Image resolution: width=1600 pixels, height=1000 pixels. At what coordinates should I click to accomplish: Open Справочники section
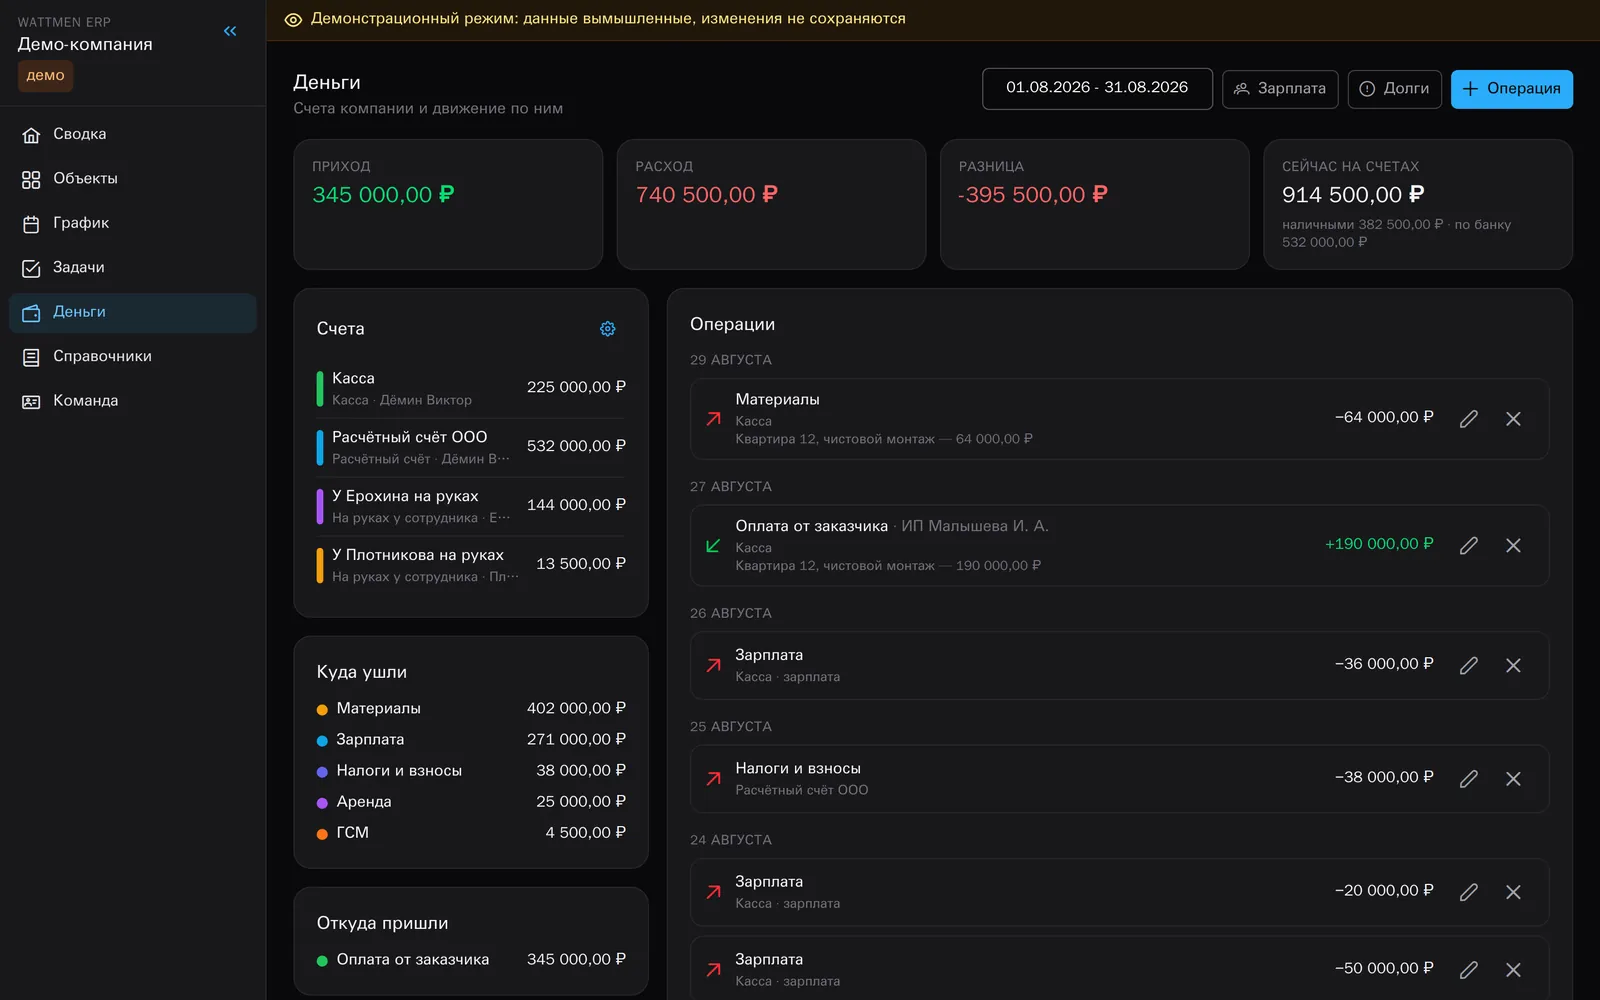(x=133, y=356)
